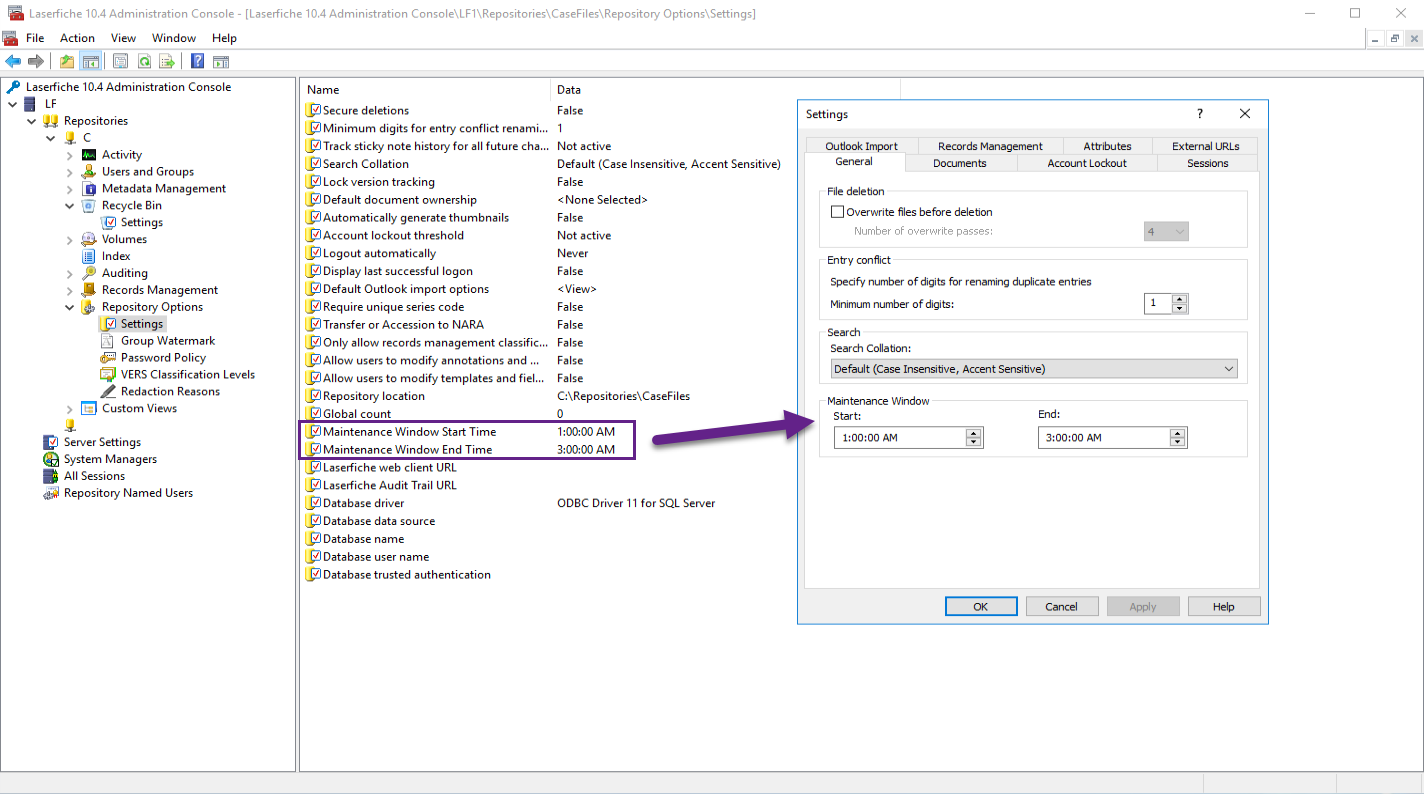
Task: Click the Cancel button in Settings dialog
Action: pyautogui.click(x=1061, y=606)
